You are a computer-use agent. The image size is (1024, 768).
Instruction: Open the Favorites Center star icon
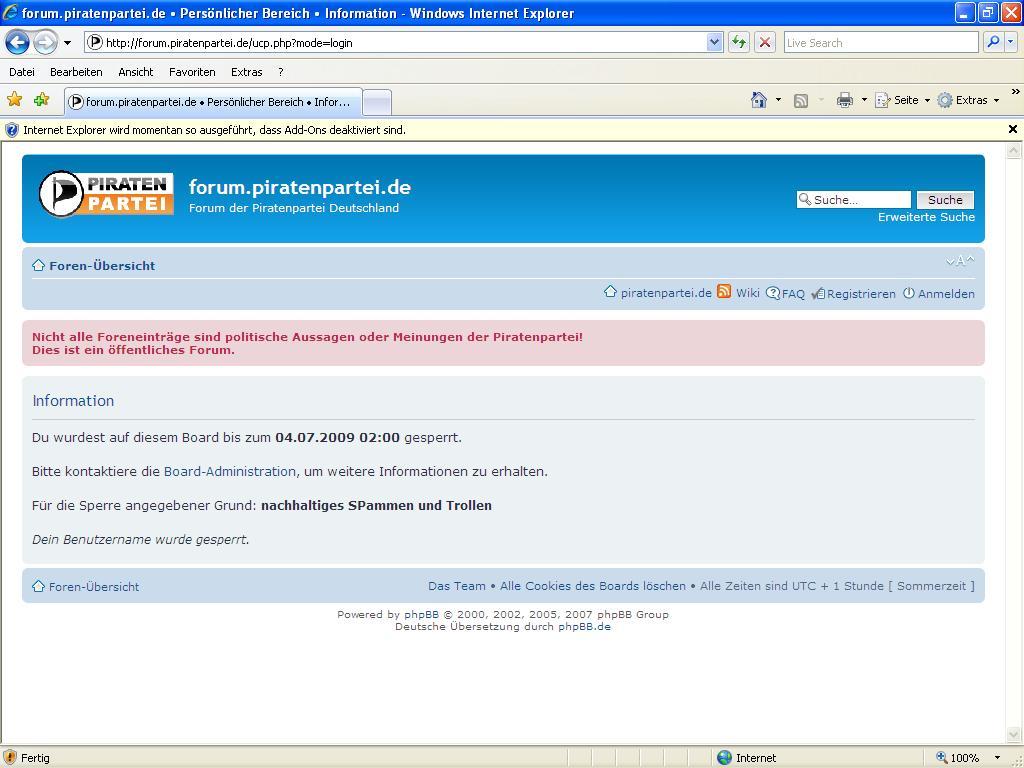(x=14, y=99)
